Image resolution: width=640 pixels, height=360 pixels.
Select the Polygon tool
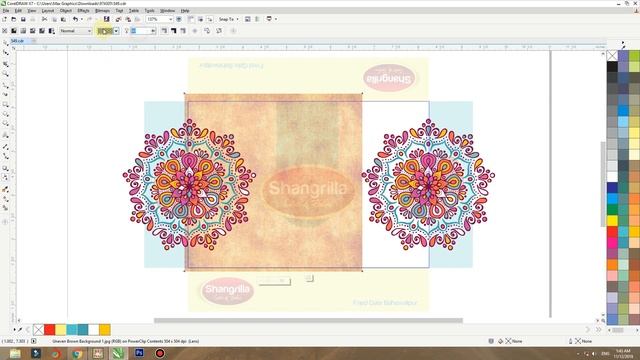(5, 124)
